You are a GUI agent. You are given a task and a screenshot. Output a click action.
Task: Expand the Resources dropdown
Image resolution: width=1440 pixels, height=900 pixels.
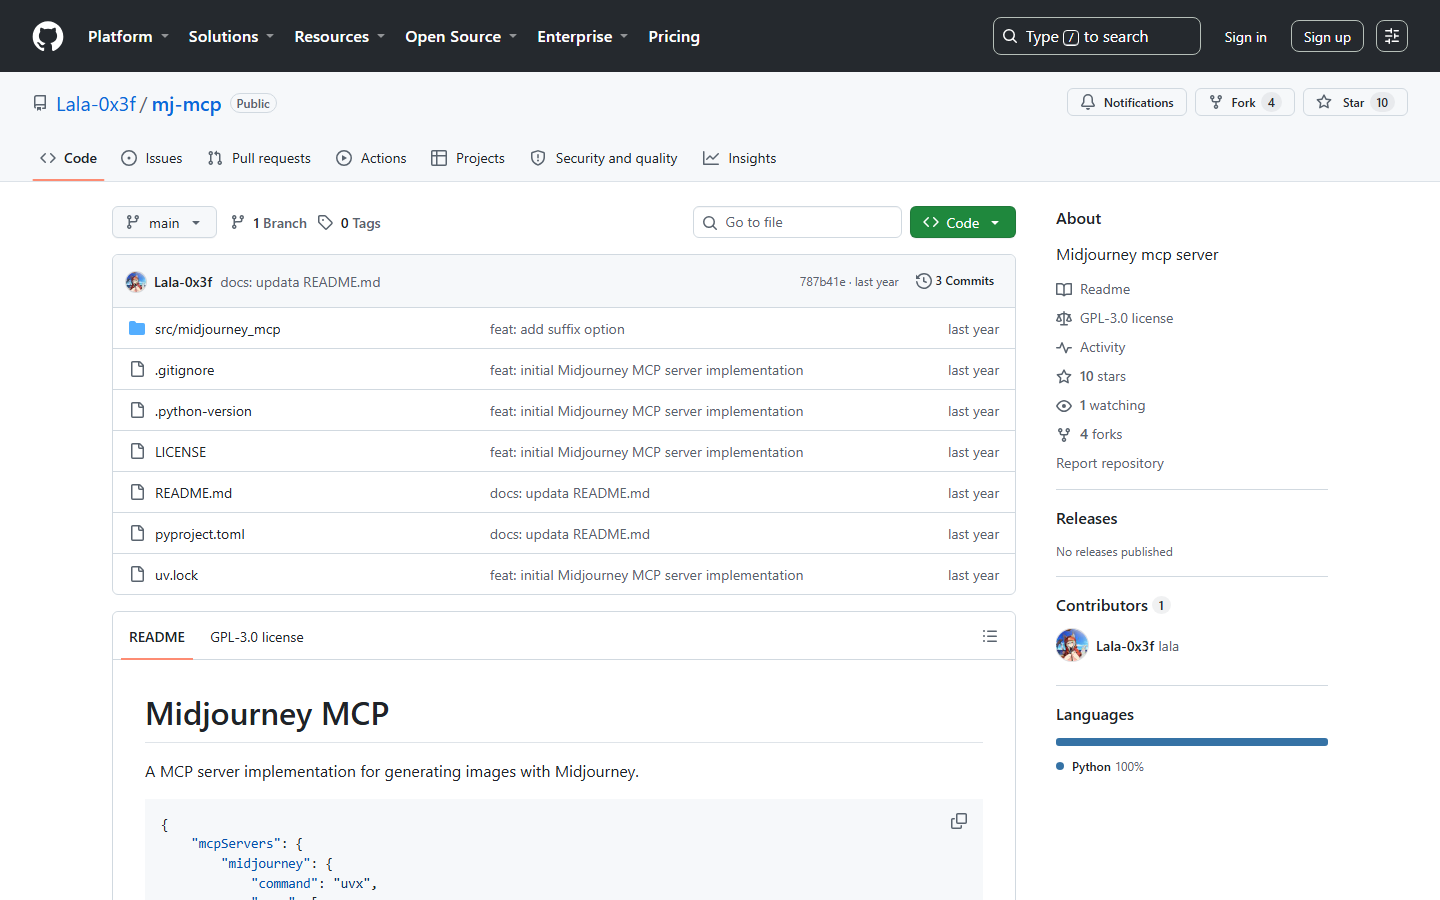tap(339, 36)
